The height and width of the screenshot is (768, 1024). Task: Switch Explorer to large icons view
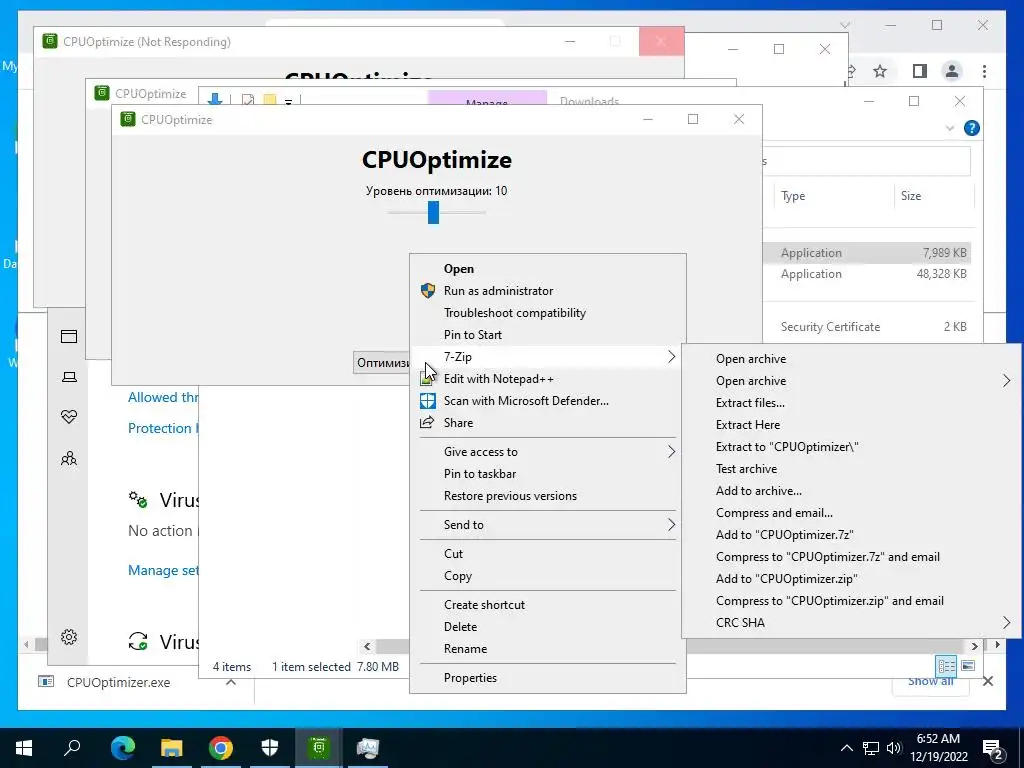coord(968,665)
